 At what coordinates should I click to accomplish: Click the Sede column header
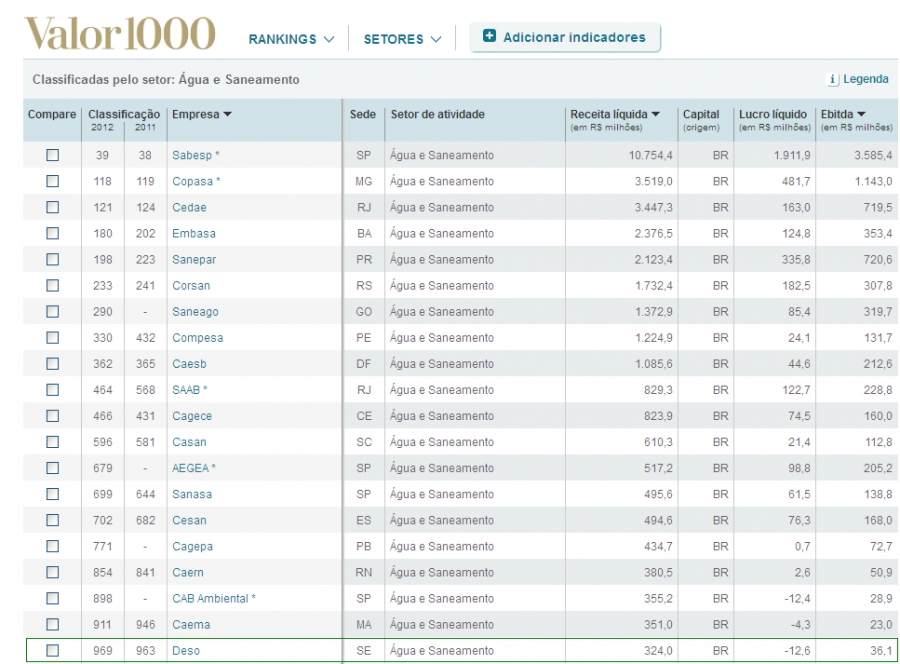[x=363, y=114]
